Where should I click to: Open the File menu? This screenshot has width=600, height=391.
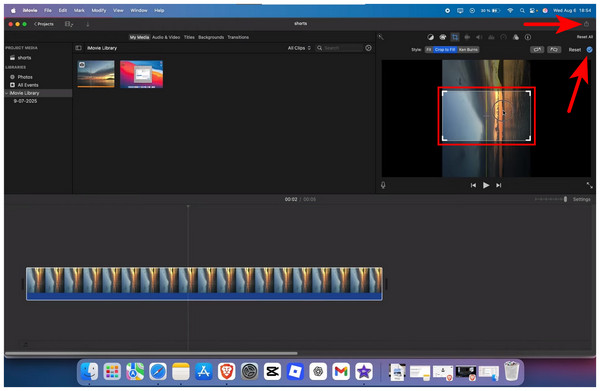[x=48, y=10]
